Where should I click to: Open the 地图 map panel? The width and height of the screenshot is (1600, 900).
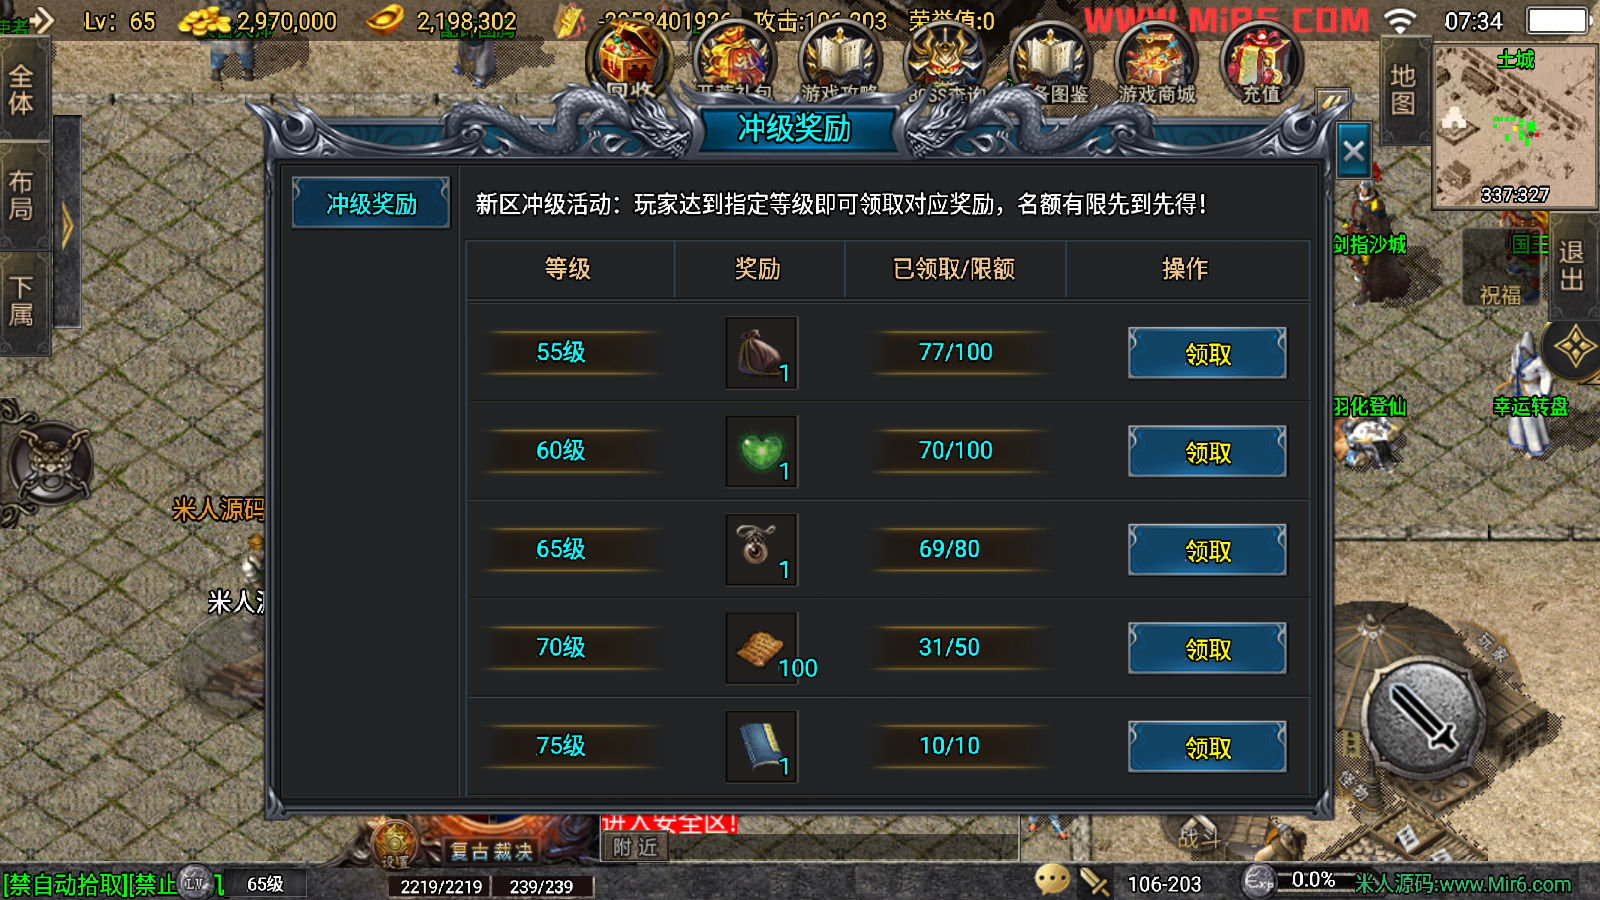(1403, 90)
